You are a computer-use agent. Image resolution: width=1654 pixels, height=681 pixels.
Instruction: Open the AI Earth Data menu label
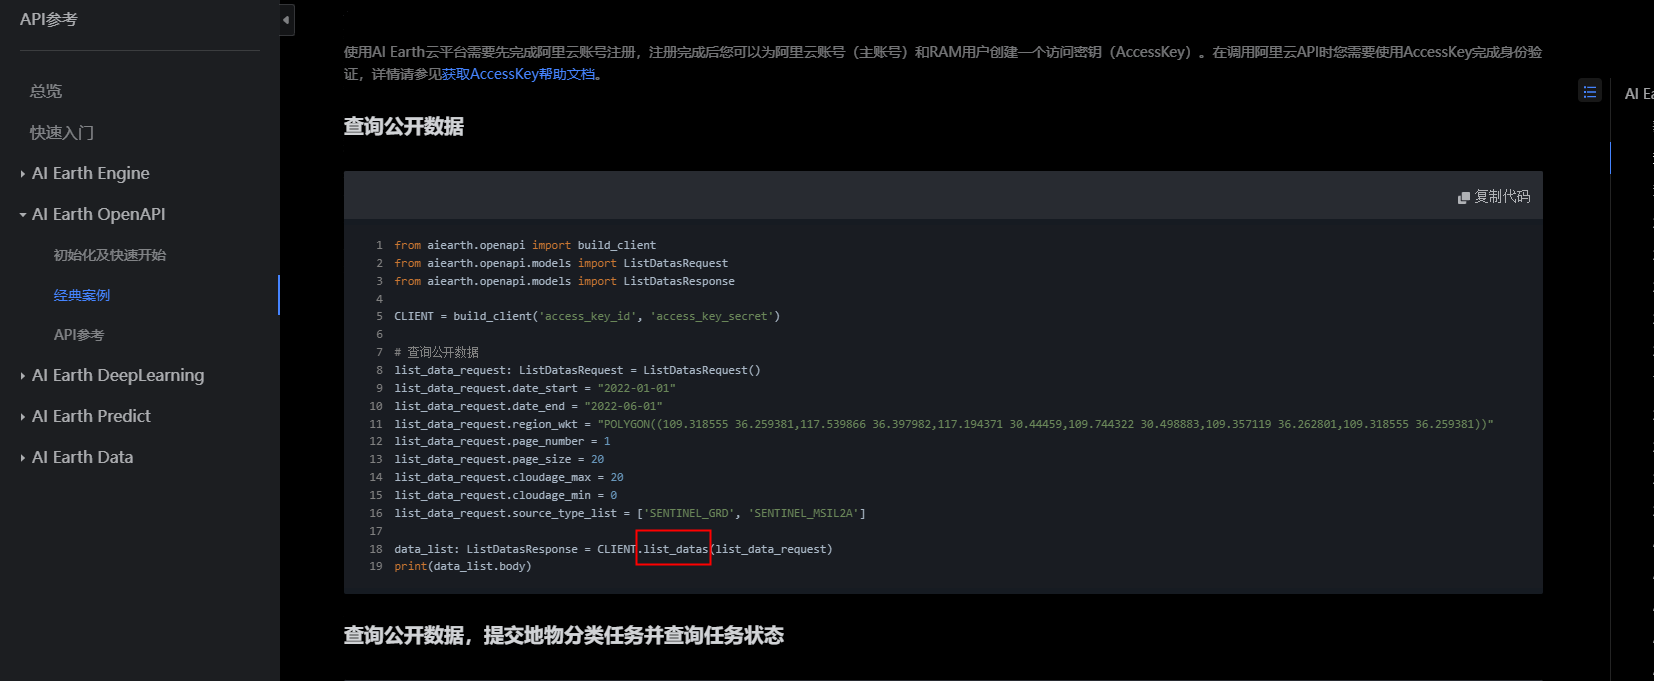82,457
